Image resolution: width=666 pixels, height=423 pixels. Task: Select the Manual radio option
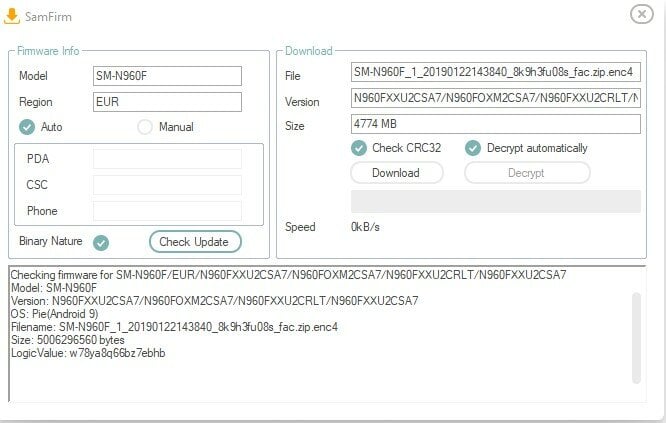145,127
